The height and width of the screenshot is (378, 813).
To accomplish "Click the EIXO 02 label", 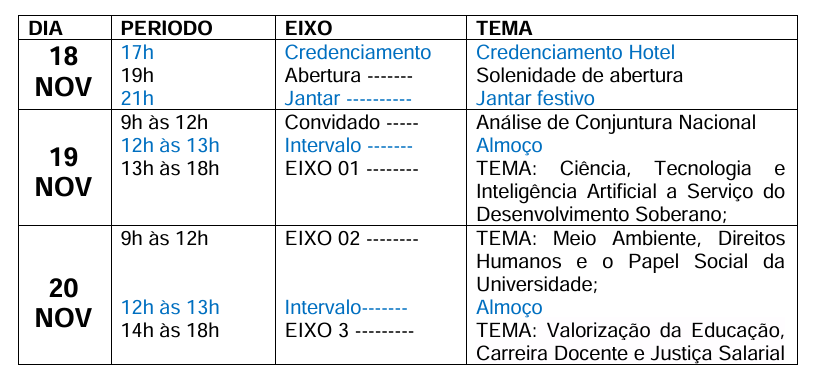I will [x=322, y=239].
